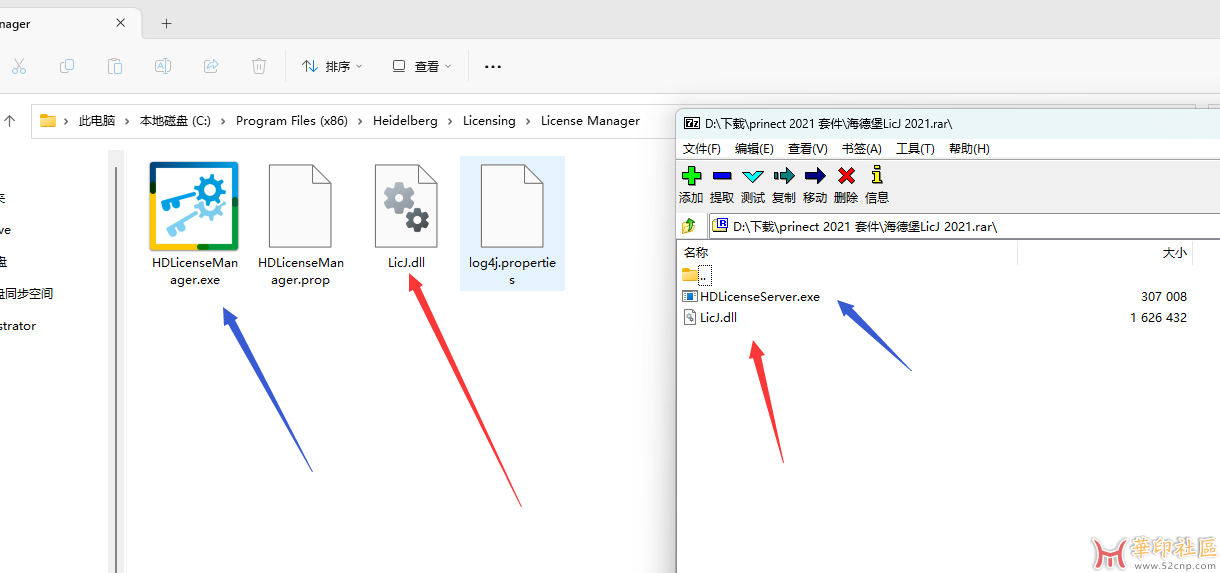Click the 7-Zip title bar icon
Image resolution: width=1220 pixels, height=573 pixels.
click(691, 123)
